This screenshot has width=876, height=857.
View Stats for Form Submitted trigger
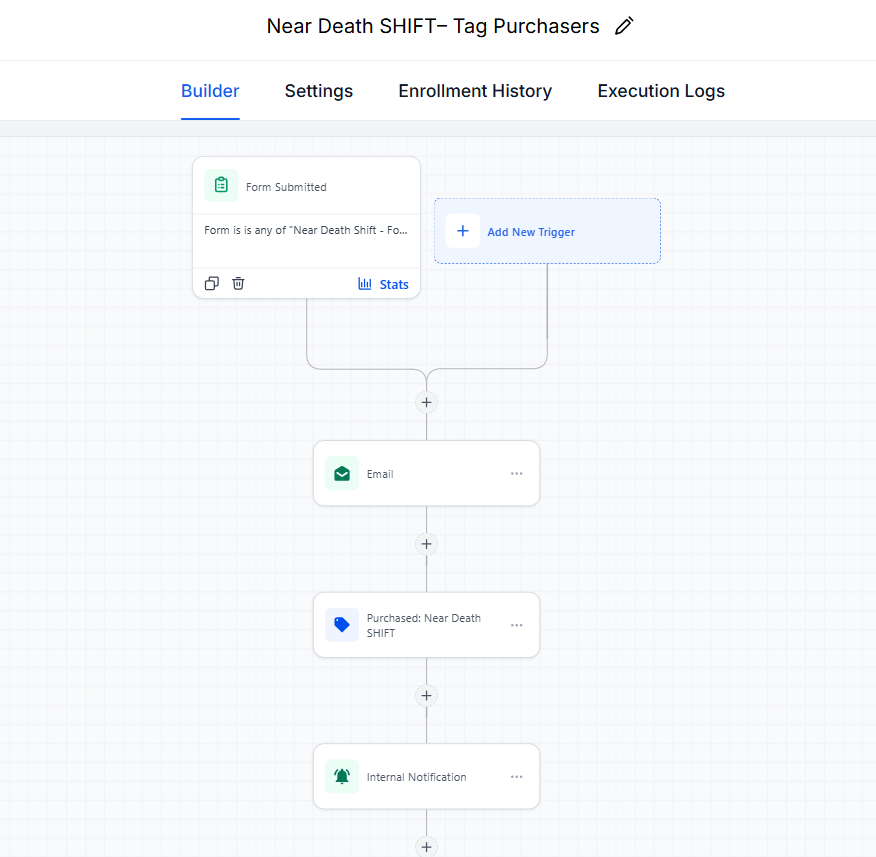point(383,284)
